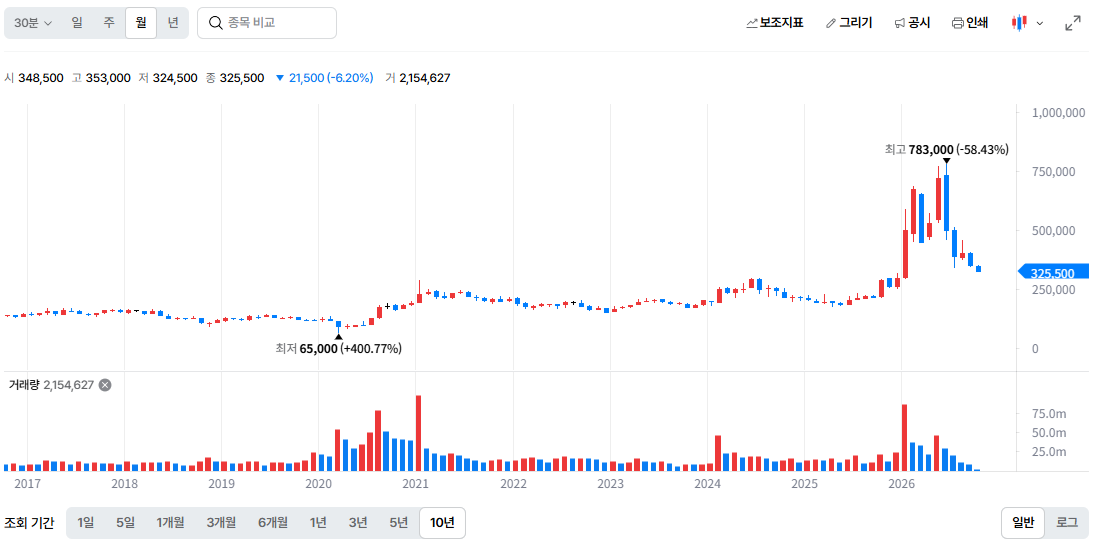Image resolution: width=1097 pixels, height=549 pixels.
Task: Click the 2026 year axis label
Action: 901,483
